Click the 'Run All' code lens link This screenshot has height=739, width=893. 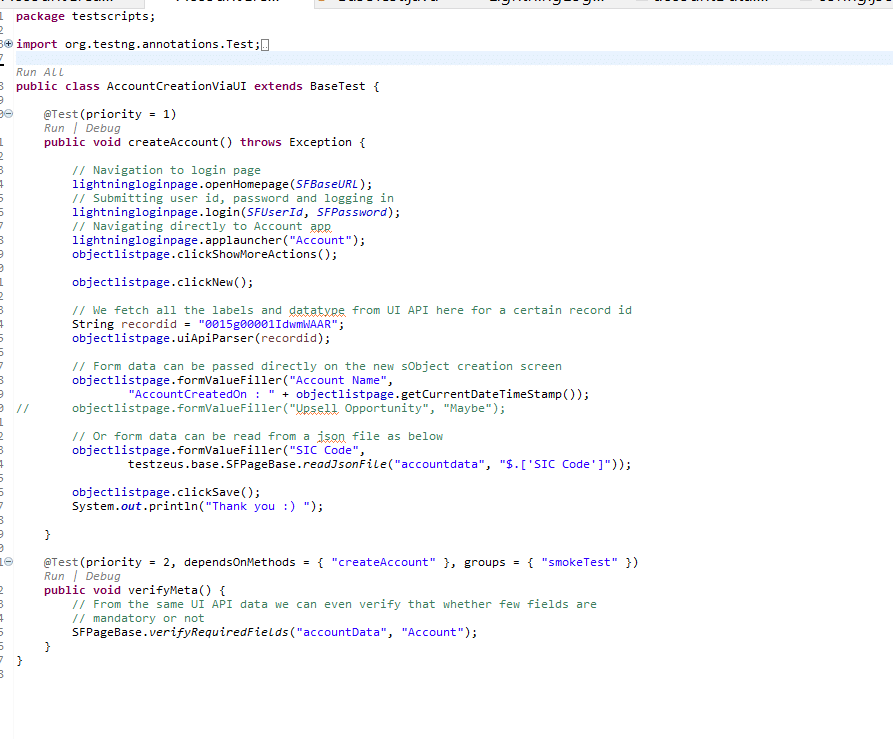(40, 72)
